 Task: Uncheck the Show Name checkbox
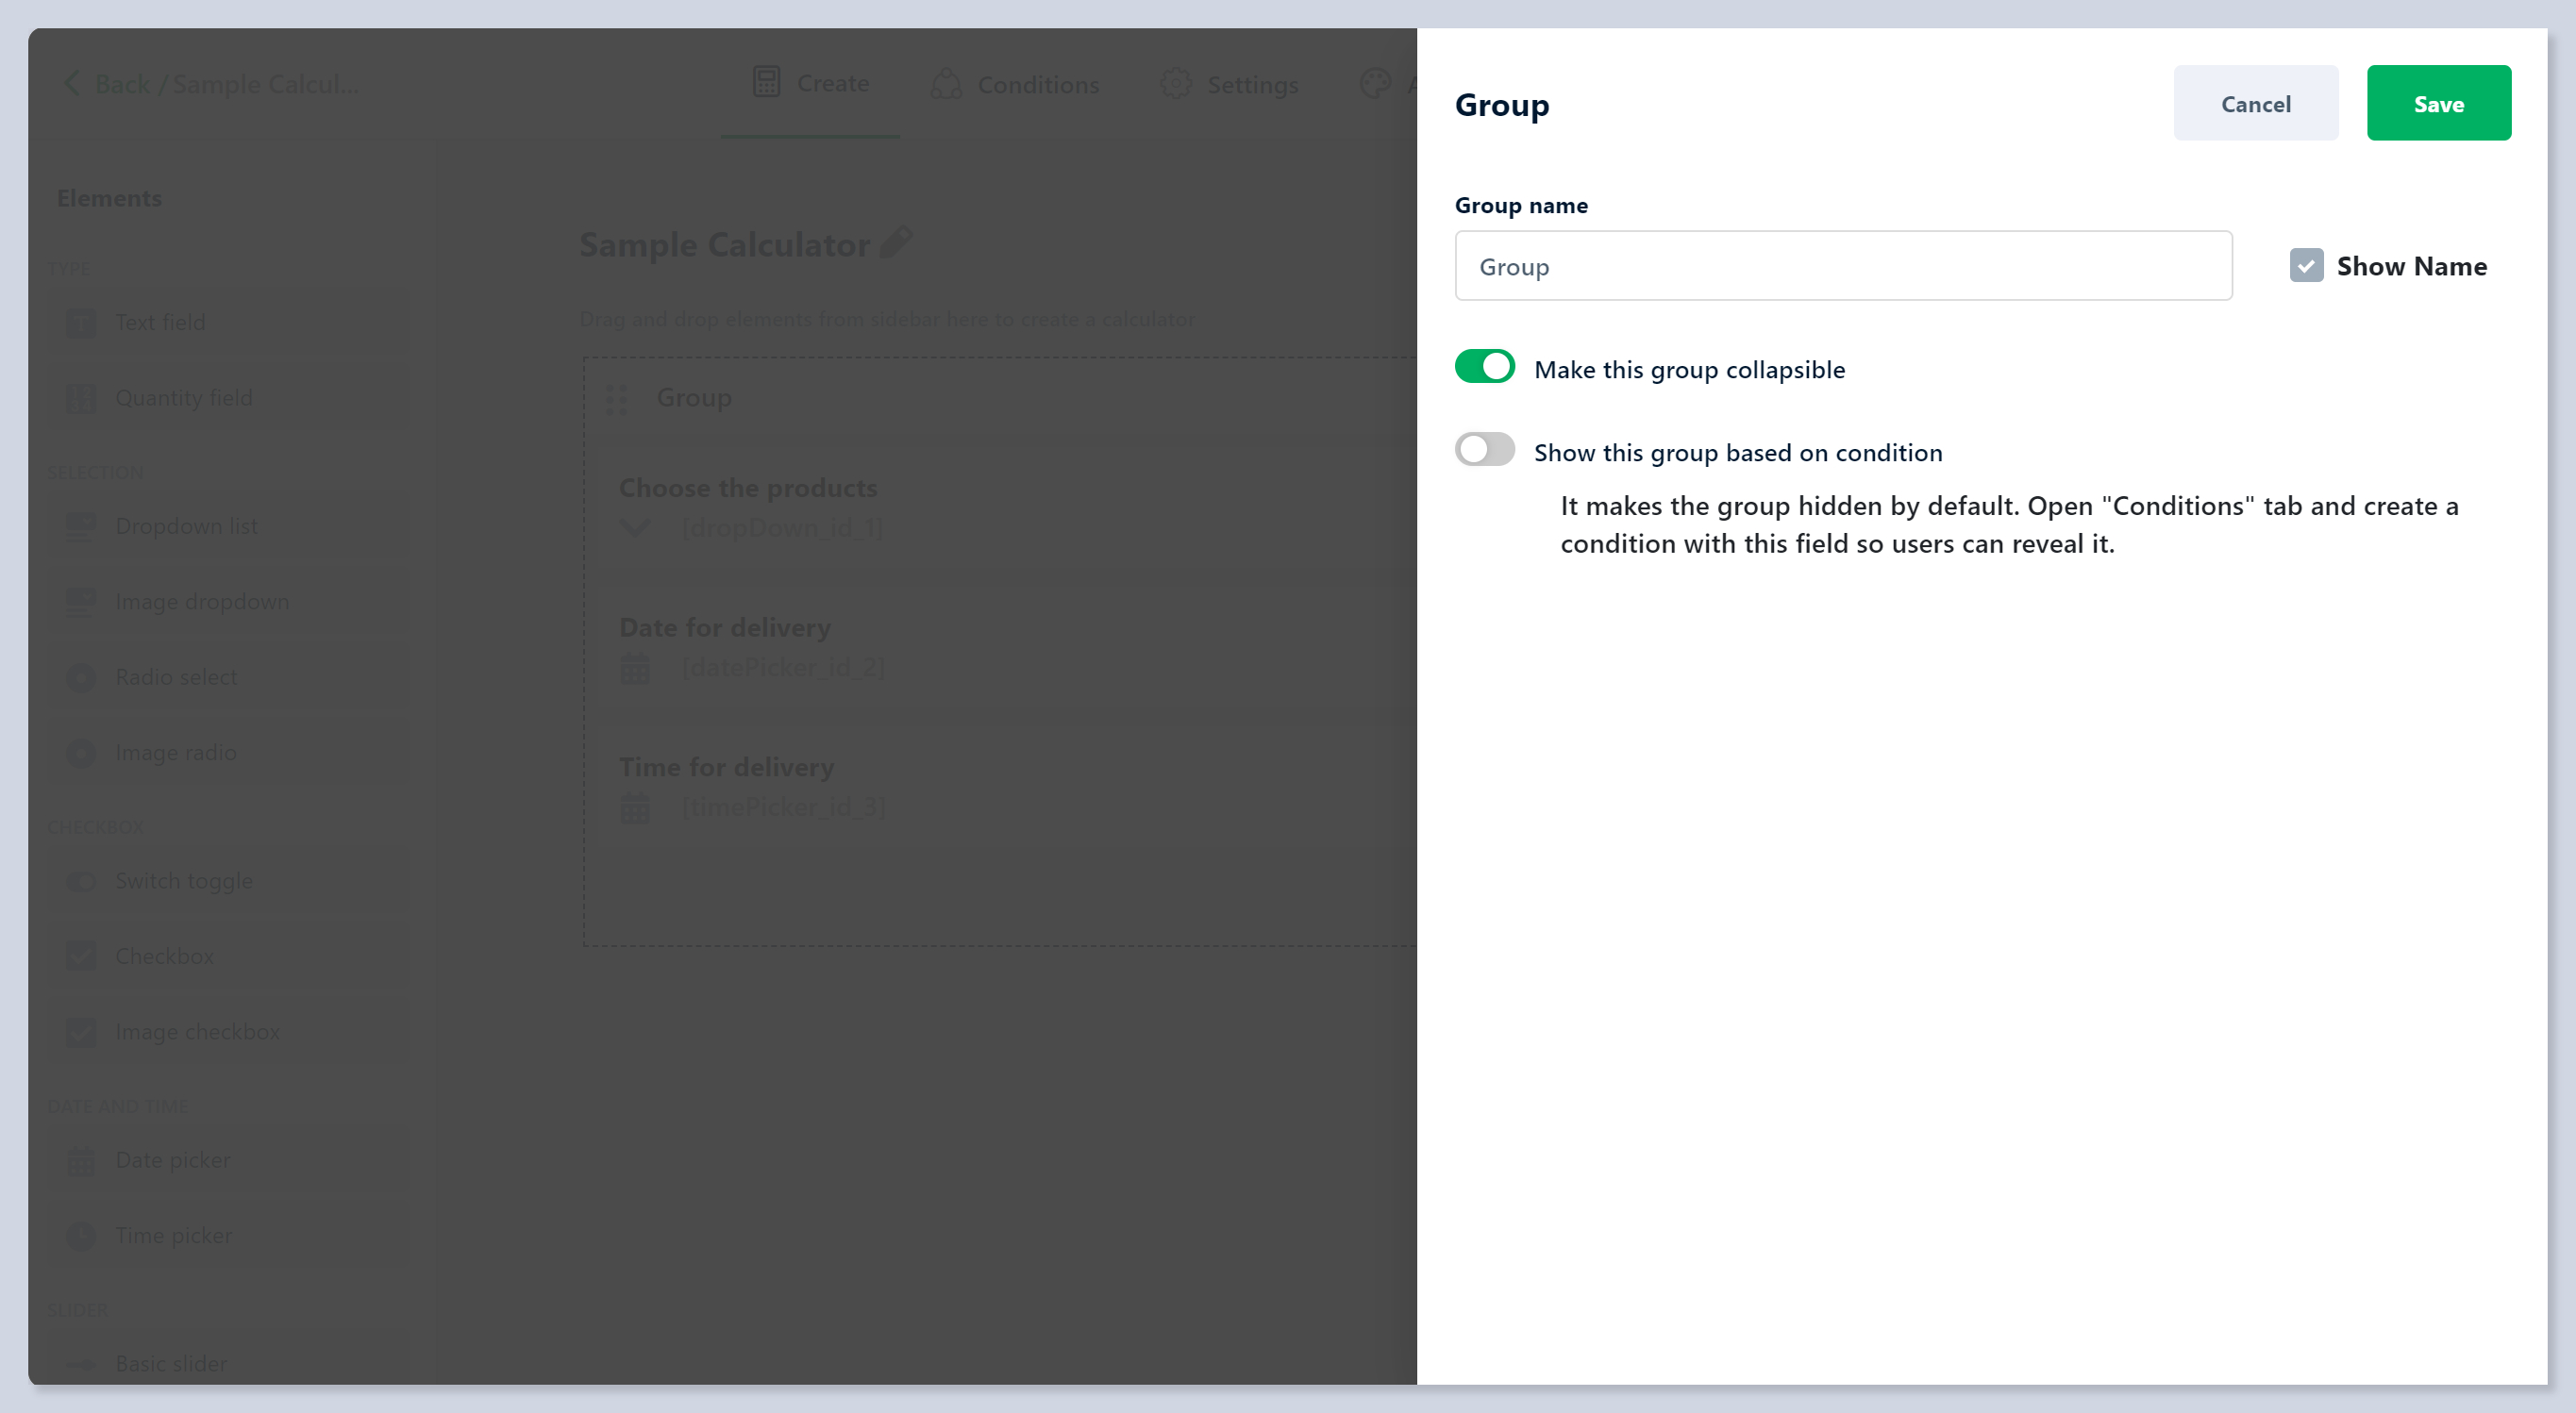[2305, 266]
